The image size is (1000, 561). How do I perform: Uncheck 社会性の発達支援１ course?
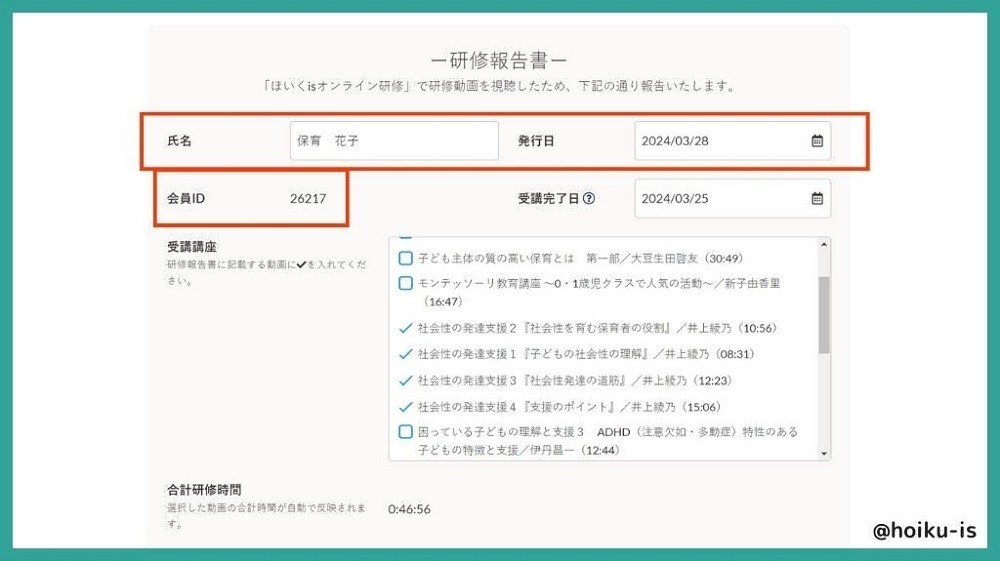tap(405, 354)
